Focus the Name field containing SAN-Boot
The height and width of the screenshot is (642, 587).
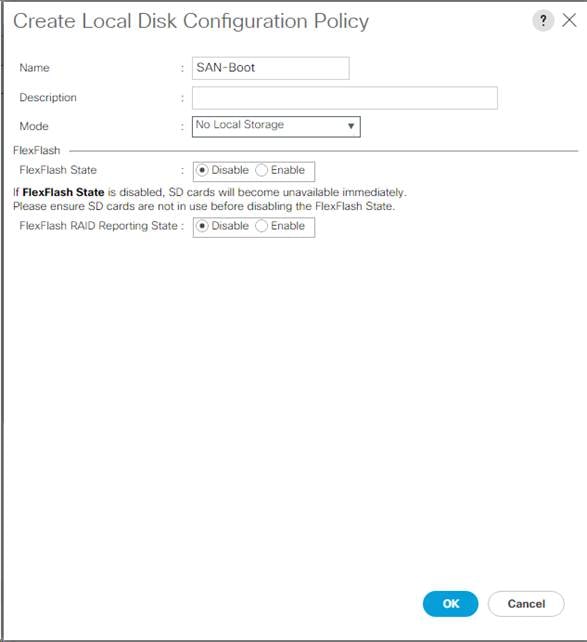271,68
